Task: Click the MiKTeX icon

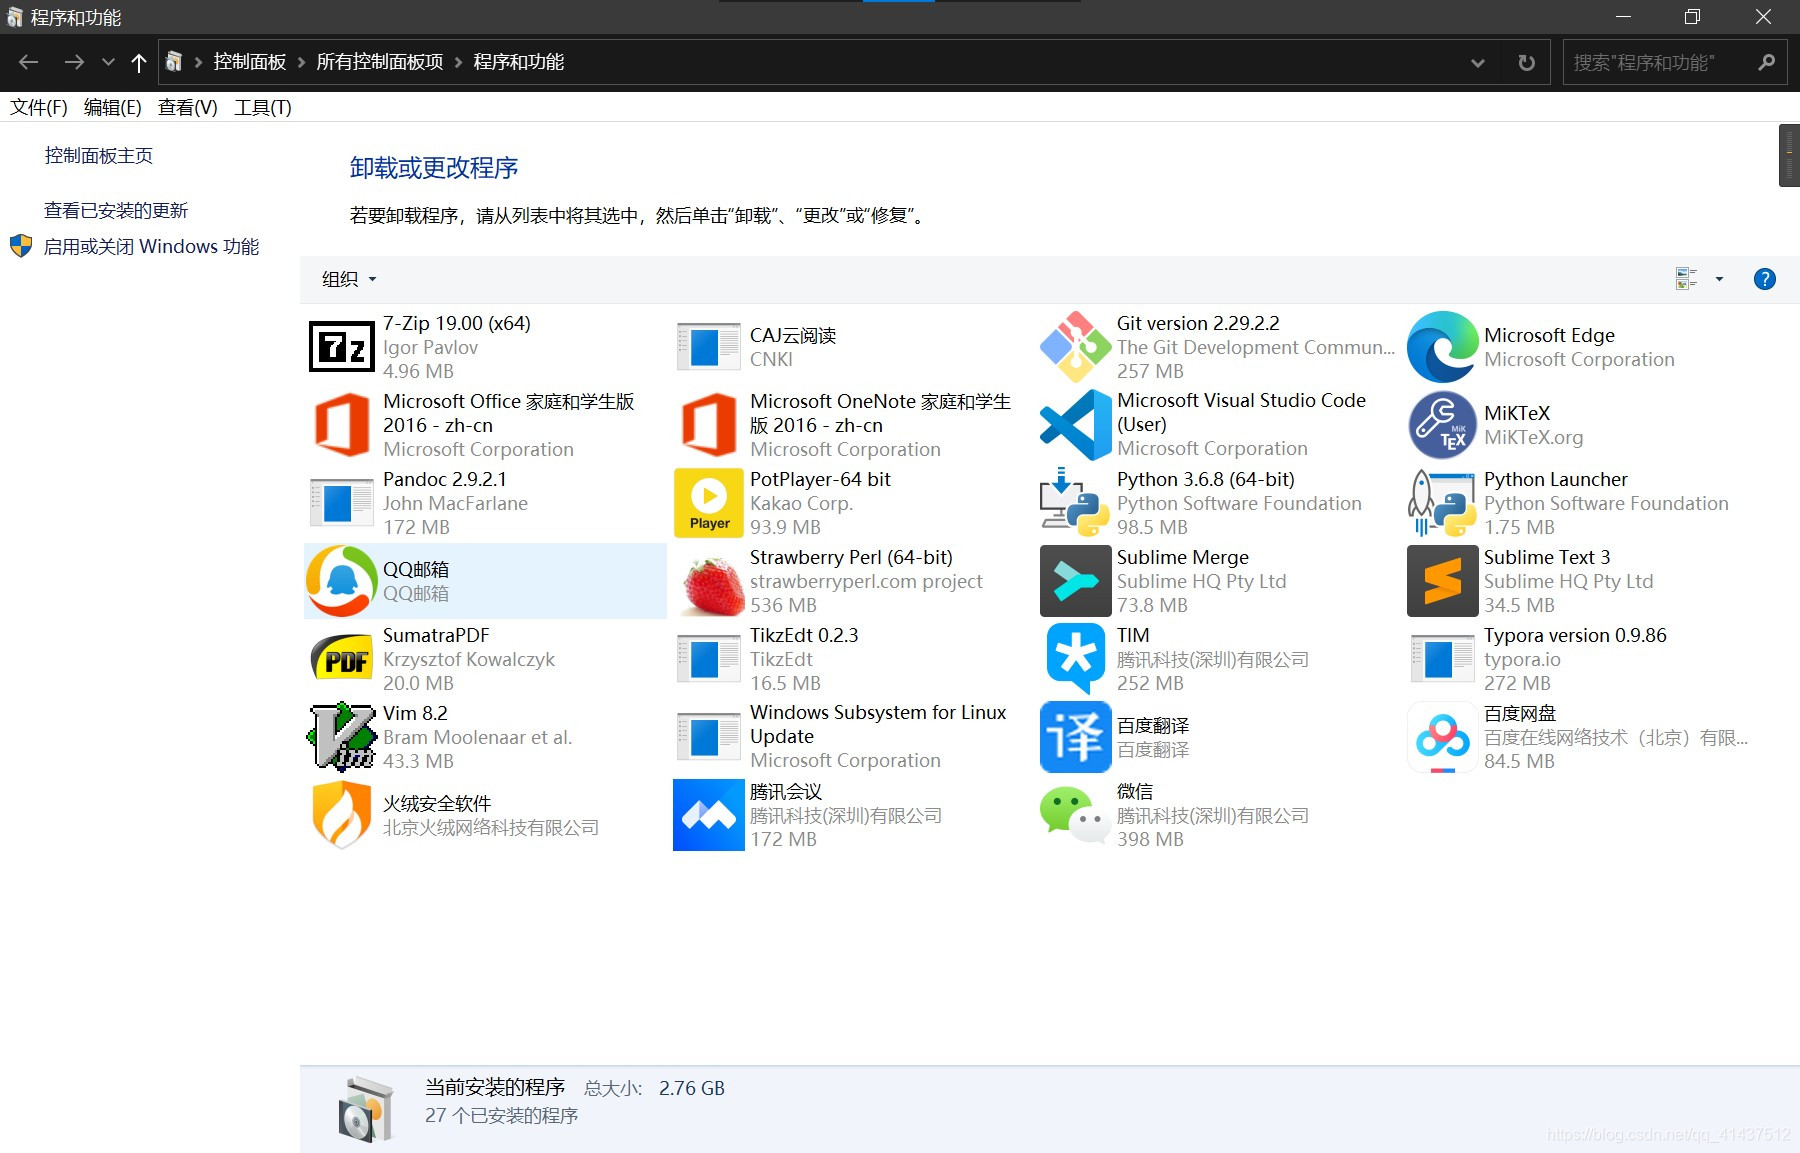Action: pyautogui.click(x=1442, y=425)
